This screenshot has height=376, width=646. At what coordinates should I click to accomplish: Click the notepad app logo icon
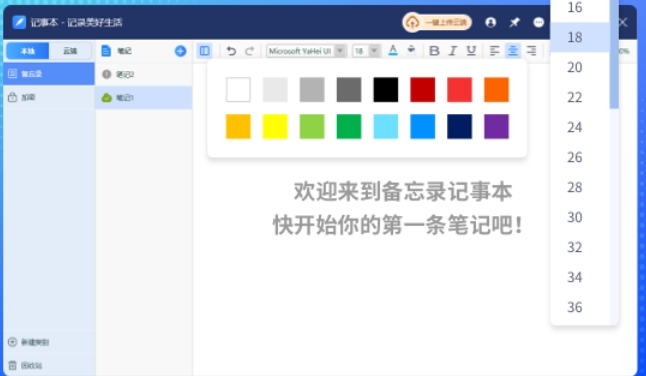pyautogui.click(x=19, y=22)
